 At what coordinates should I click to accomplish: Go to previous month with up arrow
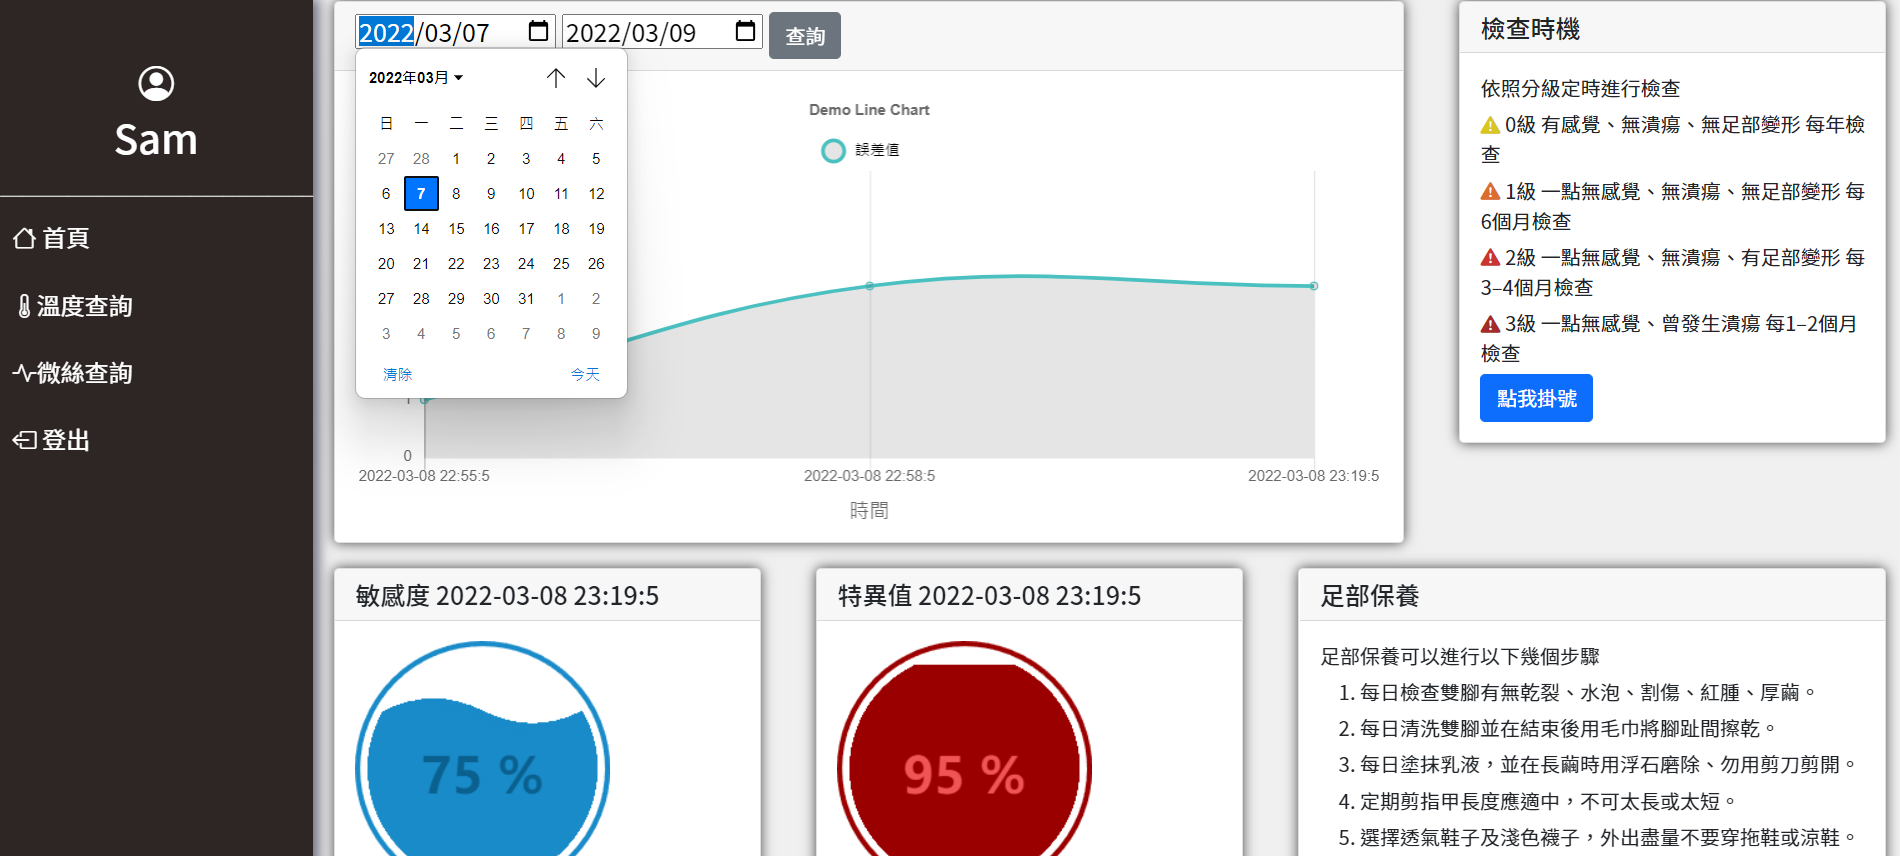556,78
